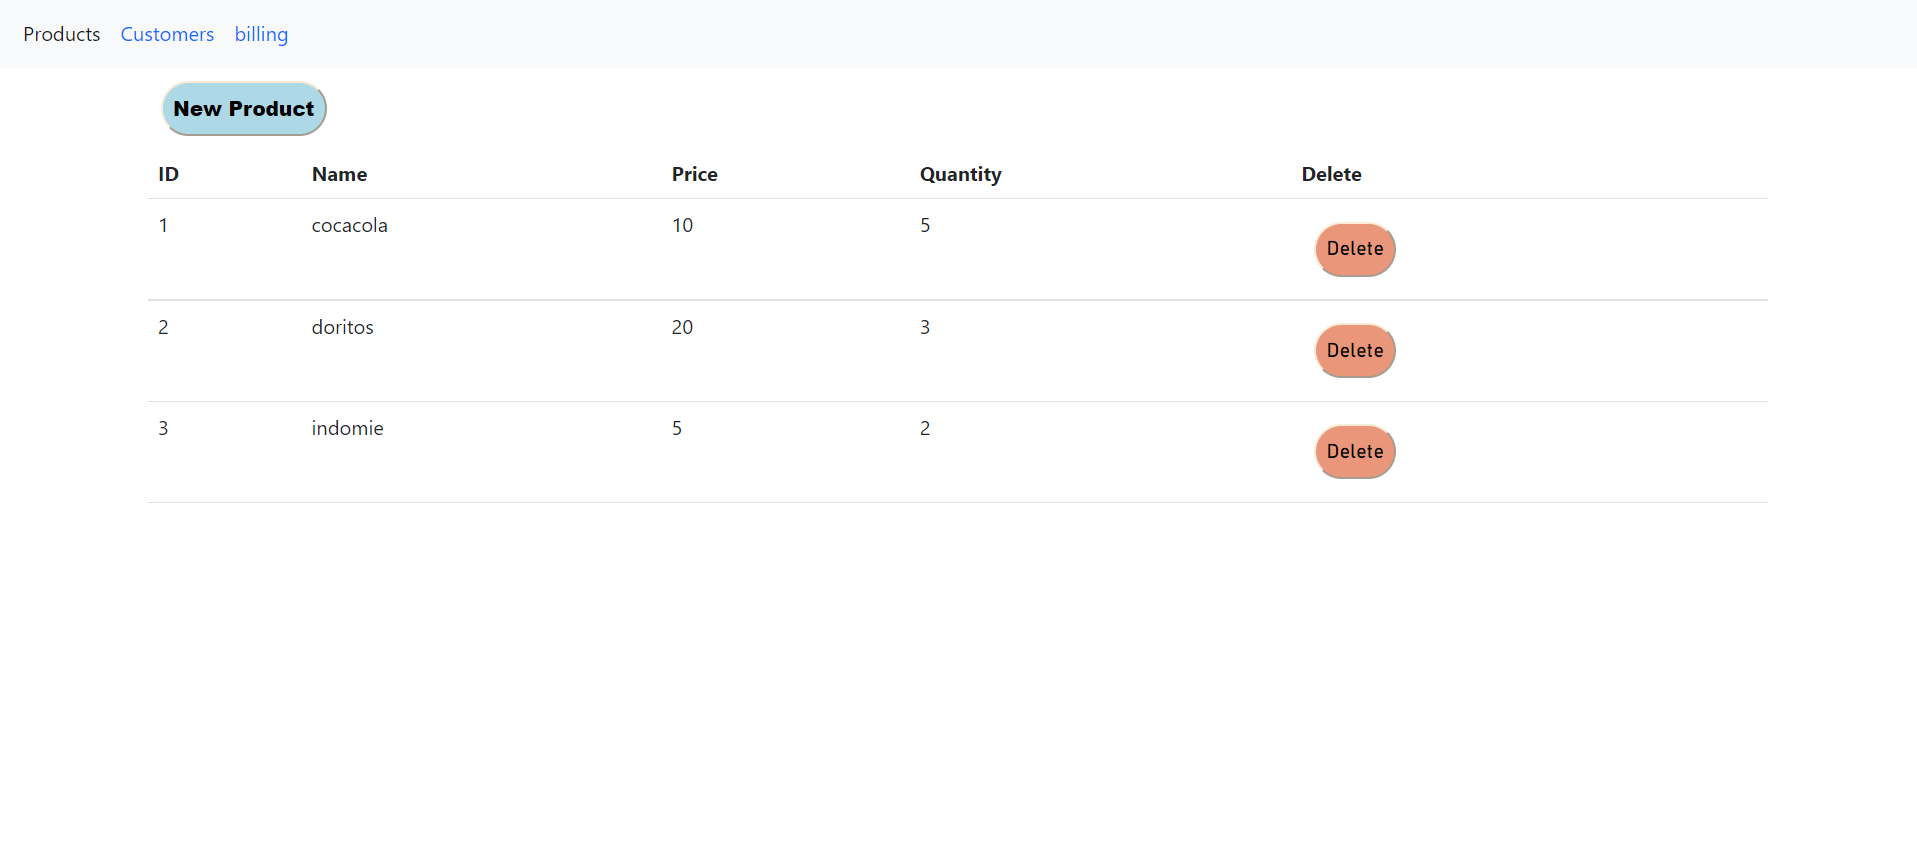Click the Delete column header
This screenshot has height=841, width=1917.
pos(1331,174)
